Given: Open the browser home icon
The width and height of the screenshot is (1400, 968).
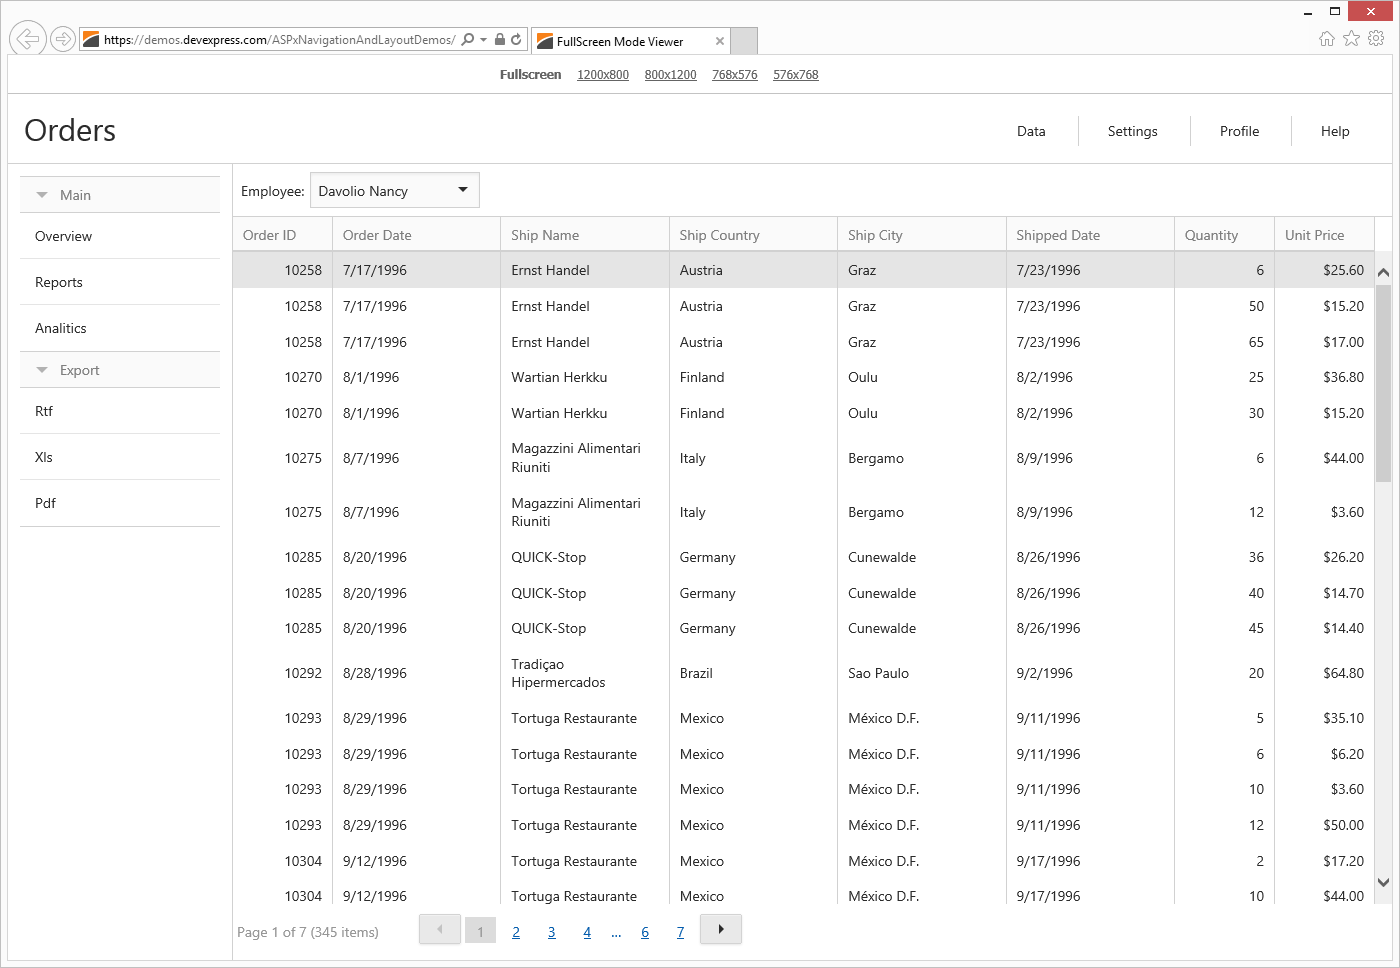Looking at the screenshot, I should click(x=1326, y=38).
